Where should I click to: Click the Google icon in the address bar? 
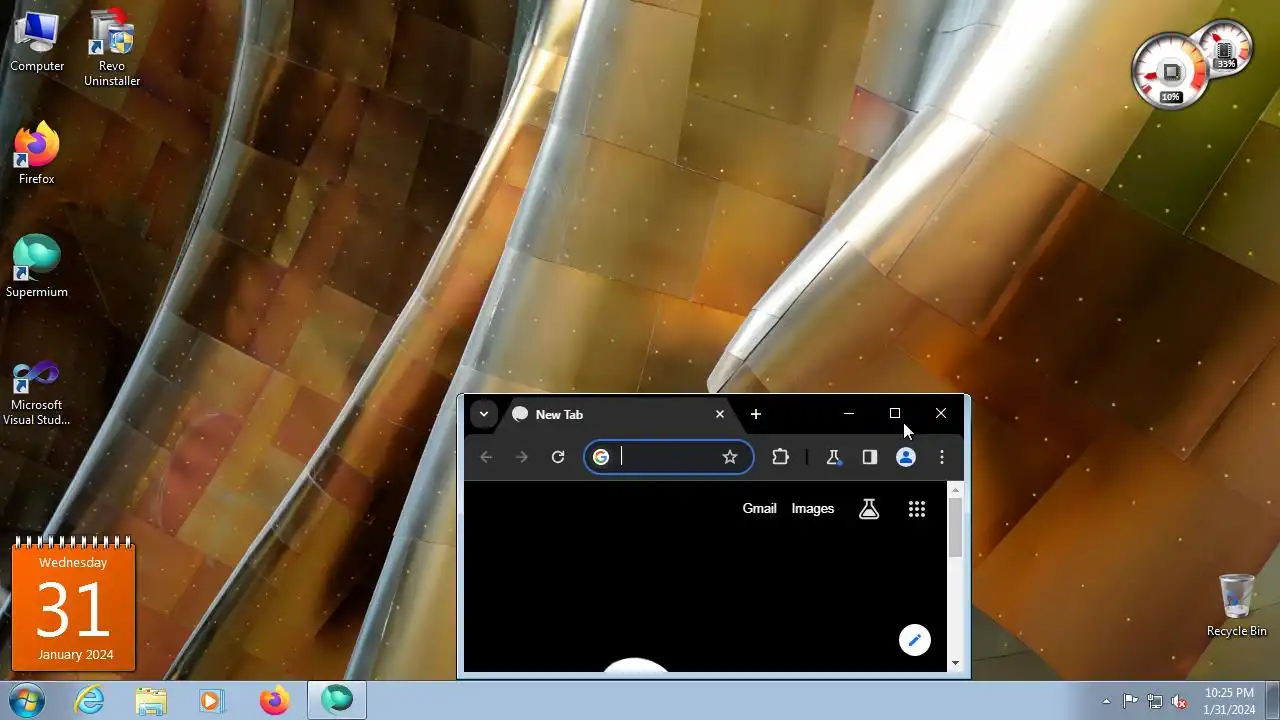click(601, 457)
